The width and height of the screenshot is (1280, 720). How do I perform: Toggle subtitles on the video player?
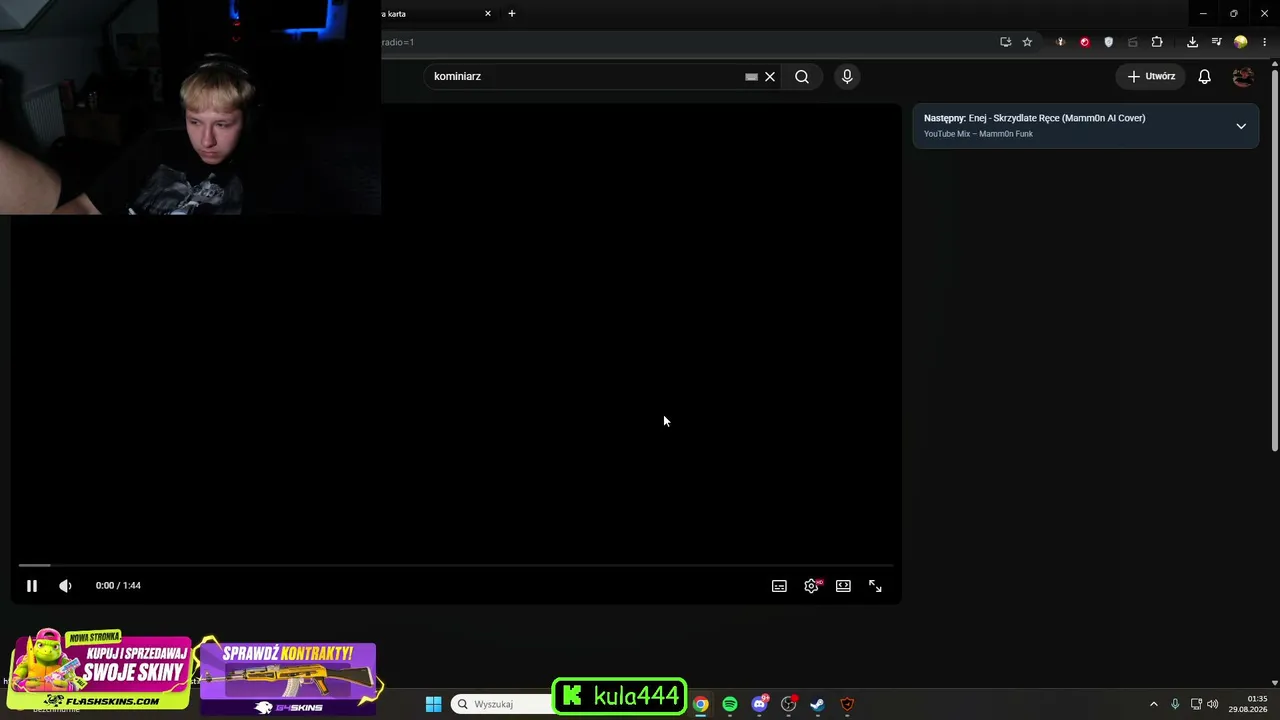coord(779,586)
